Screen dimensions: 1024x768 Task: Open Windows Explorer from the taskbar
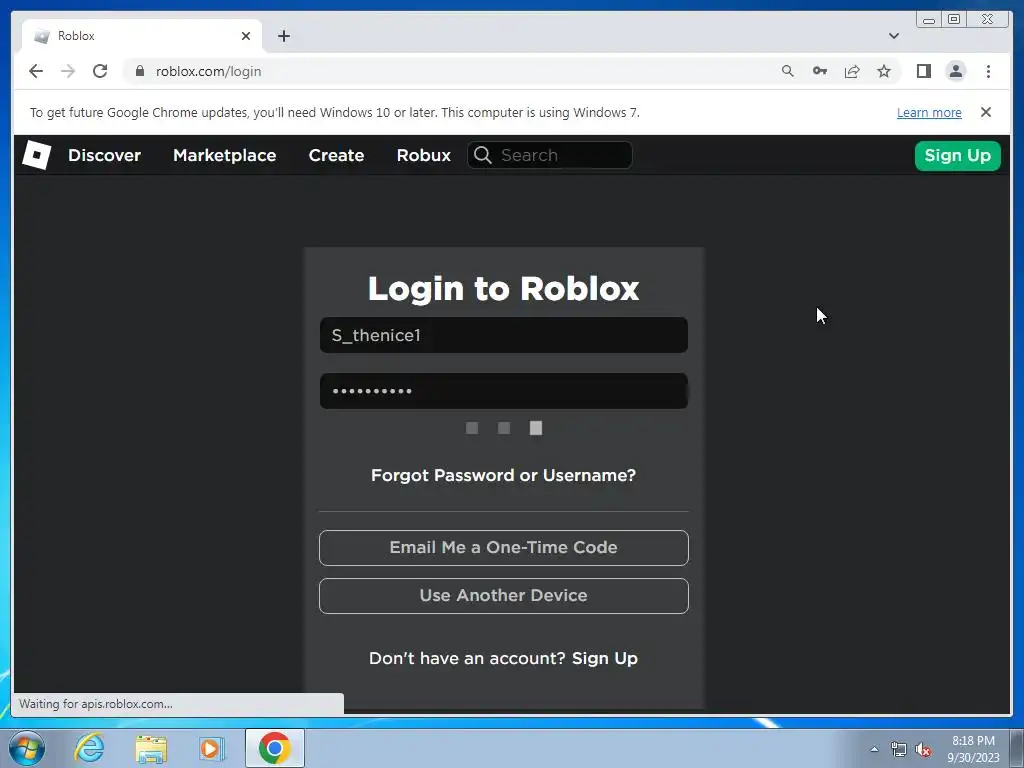[151, 748]
